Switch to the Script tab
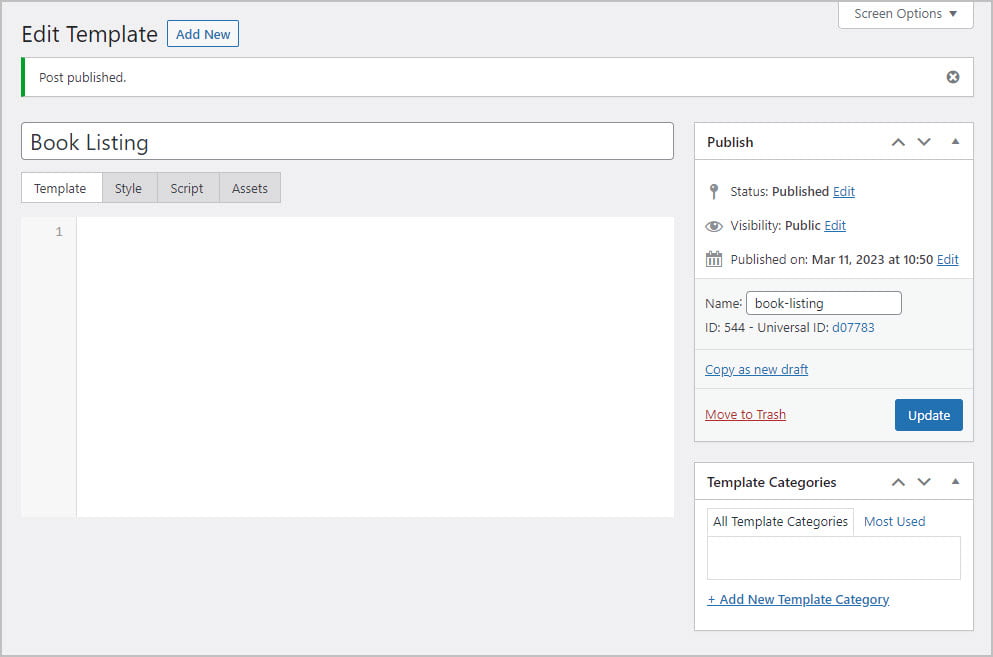Screen dimensions: 993x657 187,188
